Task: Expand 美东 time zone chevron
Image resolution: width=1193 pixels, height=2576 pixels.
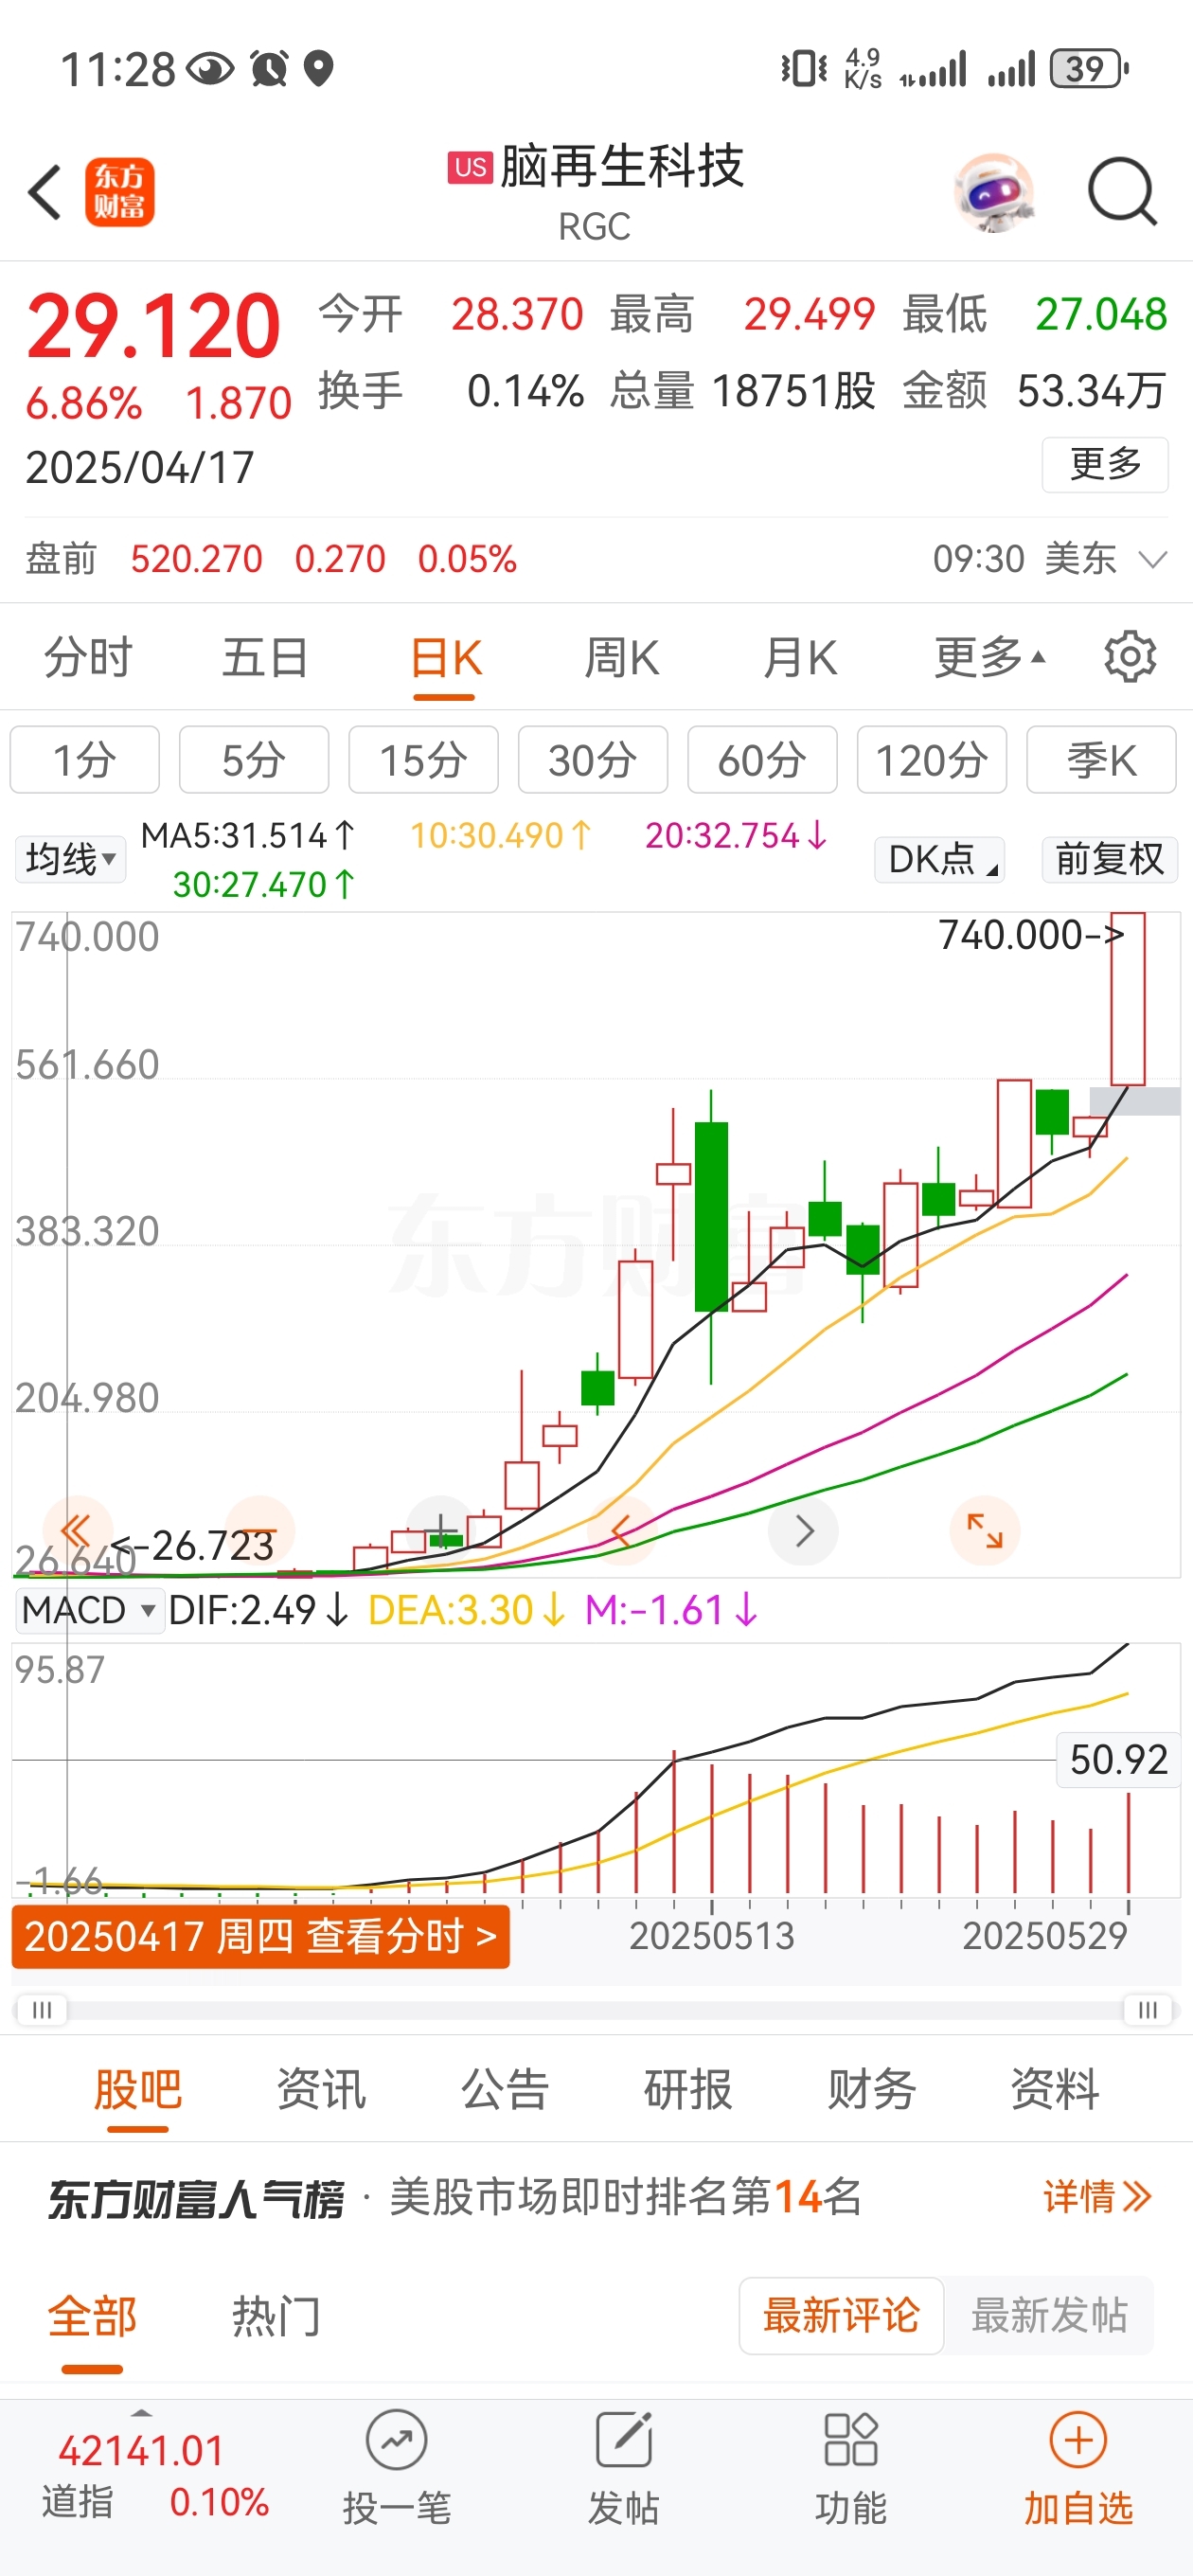Action: (1153, 559)
